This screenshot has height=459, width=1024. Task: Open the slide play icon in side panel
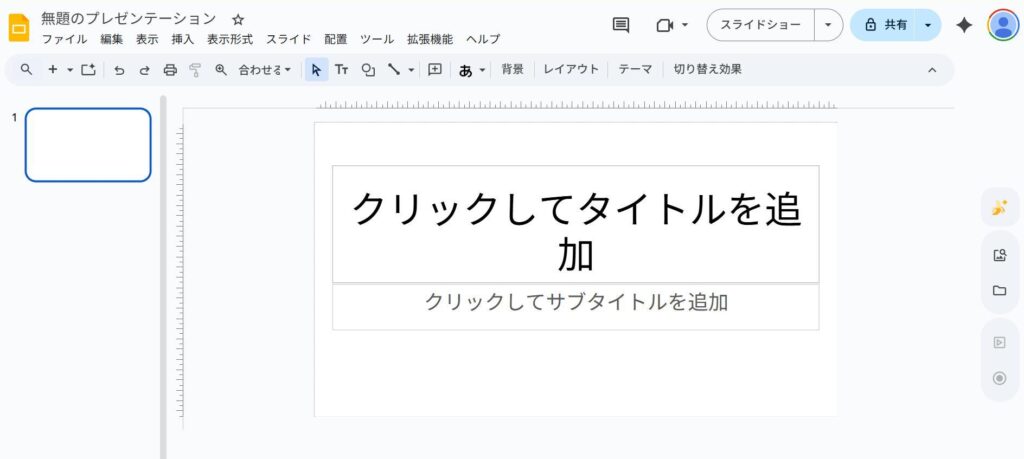tap(999, 343)
